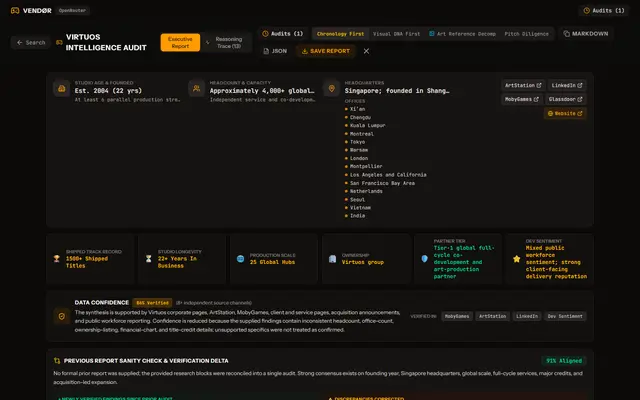
Task: Switch to the Executive Report tab
Action: (180, 42)
